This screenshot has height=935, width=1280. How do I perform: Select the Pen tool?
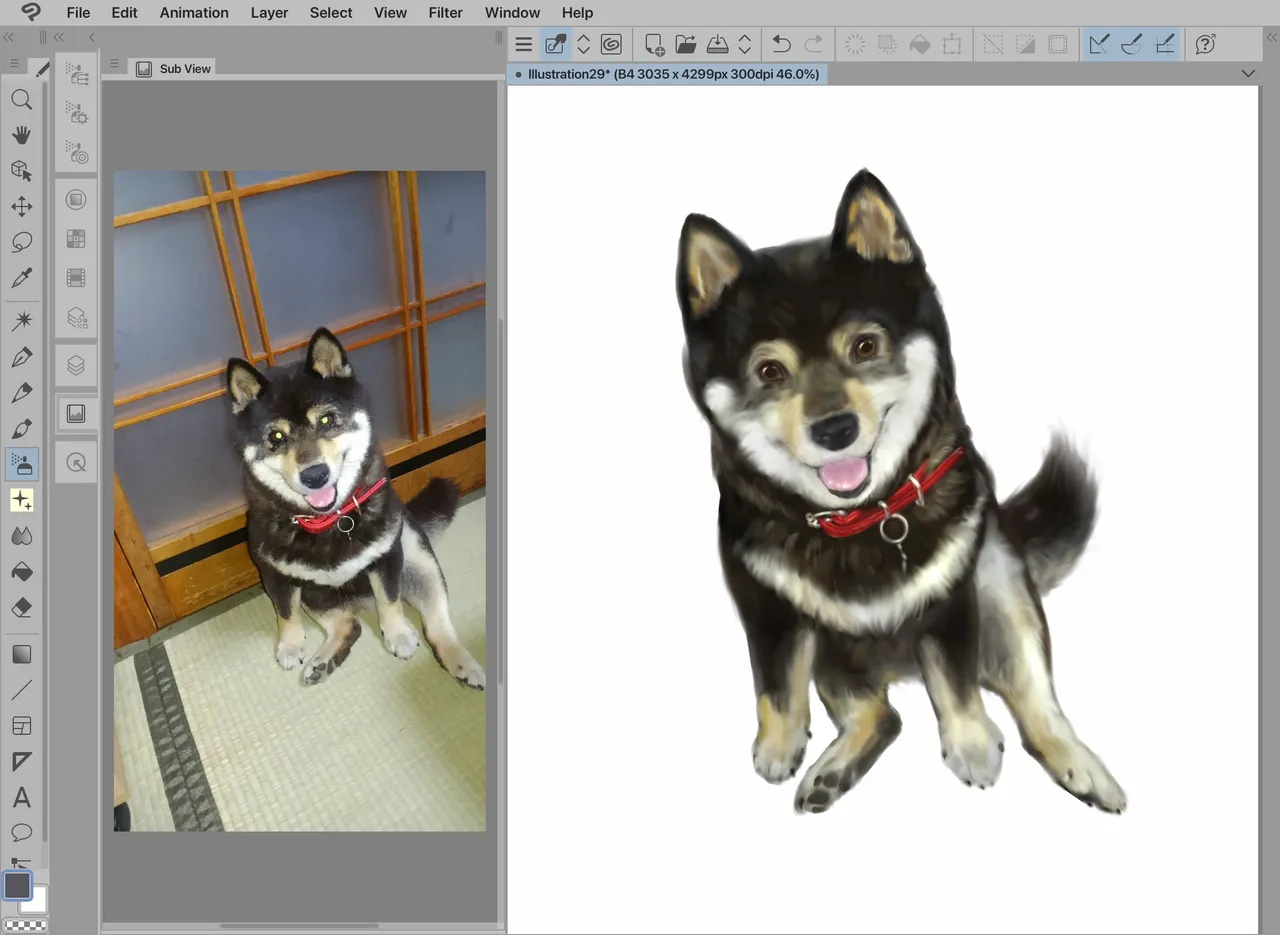(x=21, y=357)
